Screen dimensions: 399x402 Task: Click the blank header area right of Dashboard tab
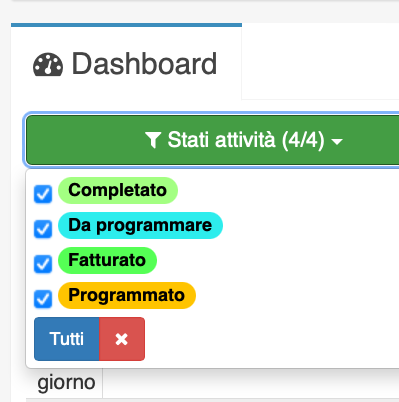click(320, 63)
